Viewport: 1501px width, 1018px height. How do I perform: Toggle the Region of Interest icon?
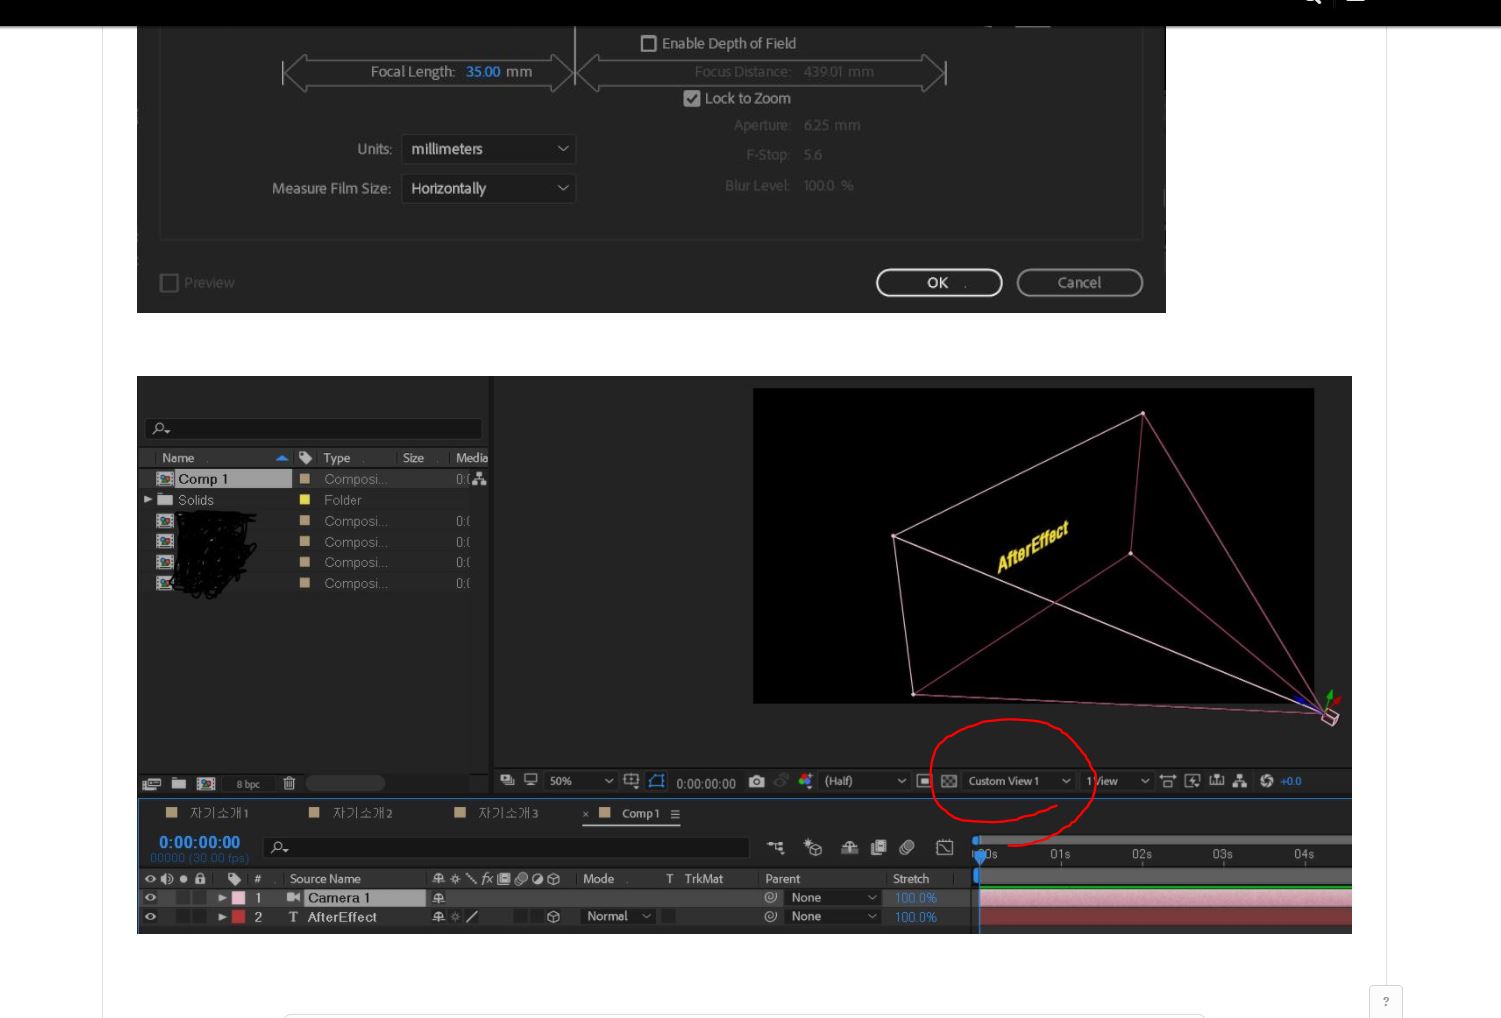coord(924,781)
